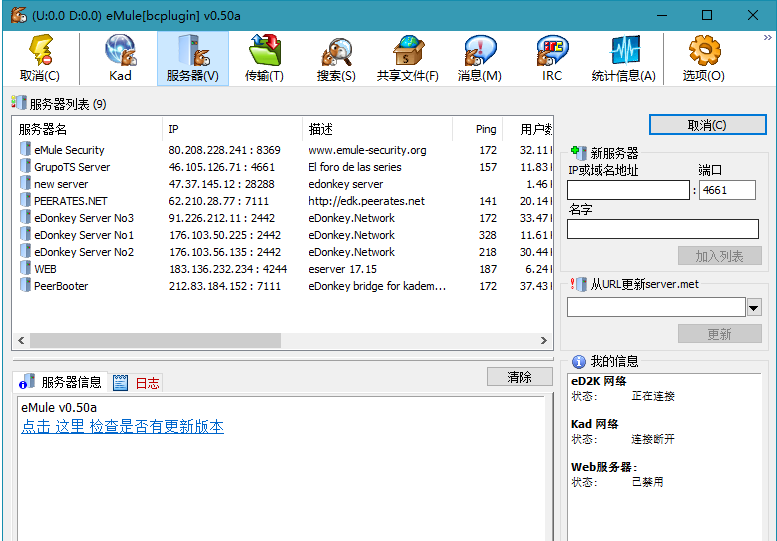
Task: Click the 从URL更新server.met icon
Action: 579,284
